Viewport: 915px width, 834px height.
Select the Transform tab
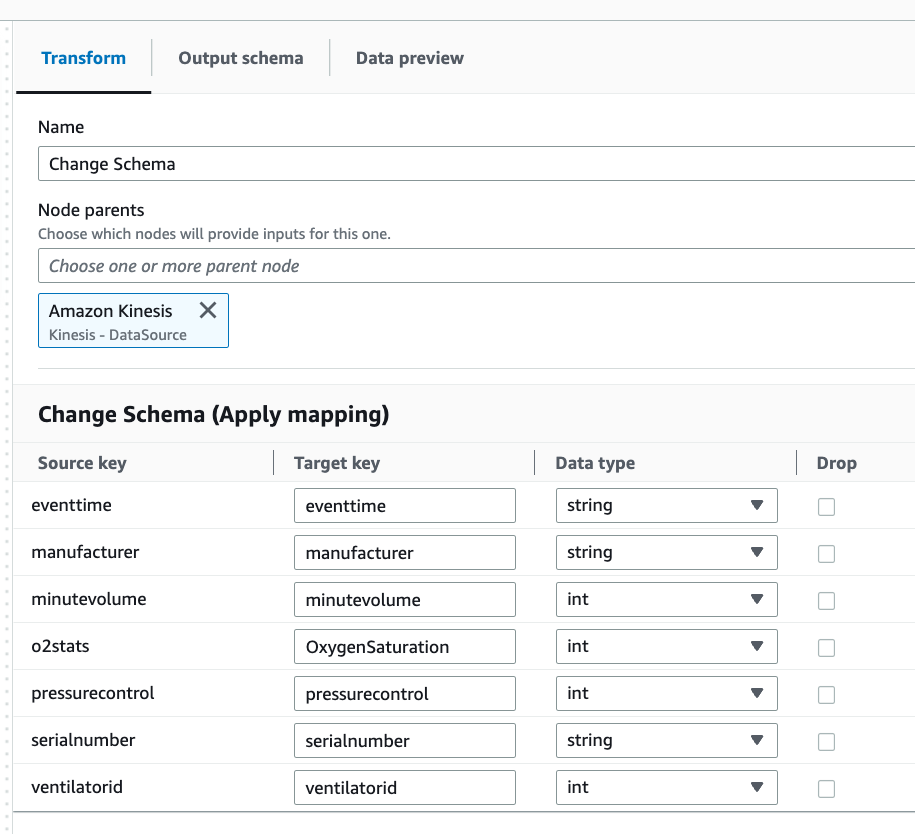(x=83, y=58)
